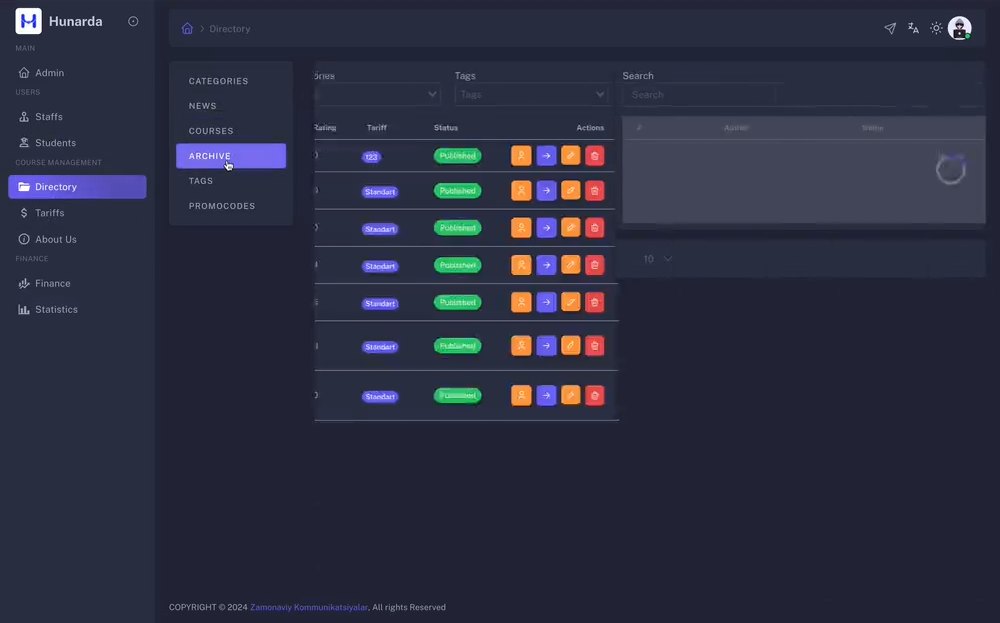This screenshot has width=1000, height=623.
Task: Click the paper plane send icon
Action: pyautogui.click(x=890, y=28)
